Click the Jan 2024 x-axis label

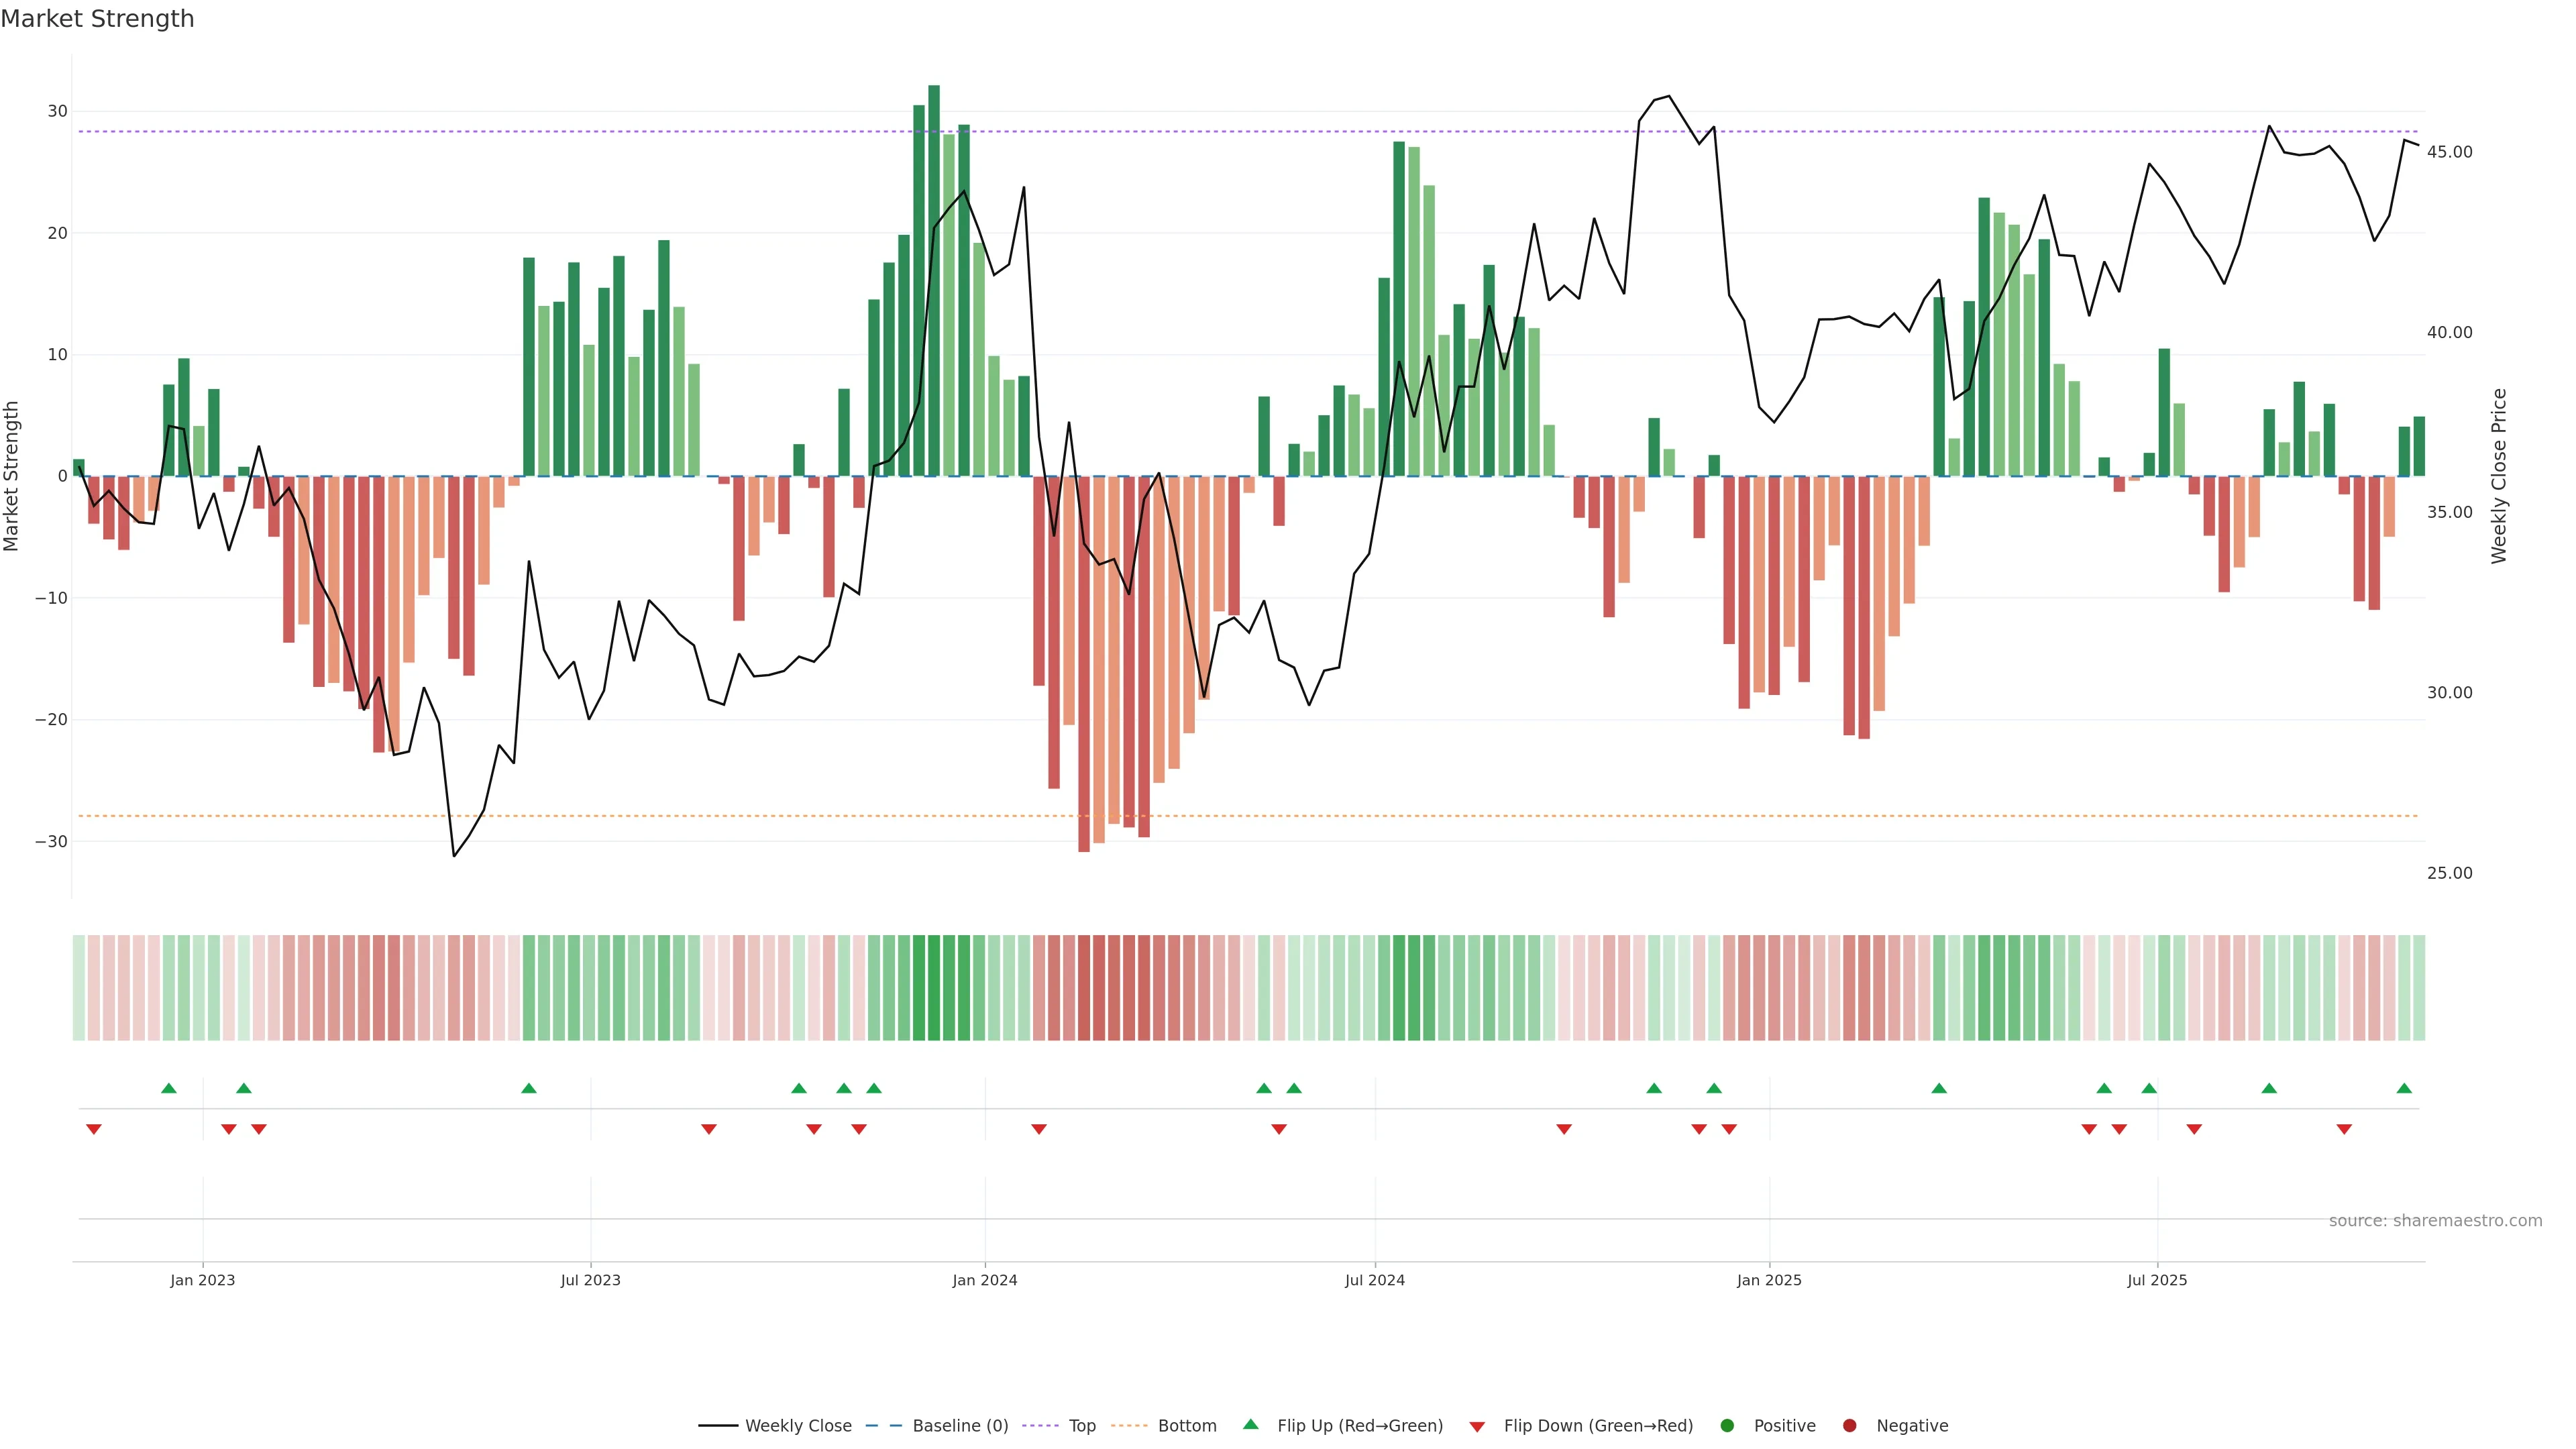coord(984,1280)
